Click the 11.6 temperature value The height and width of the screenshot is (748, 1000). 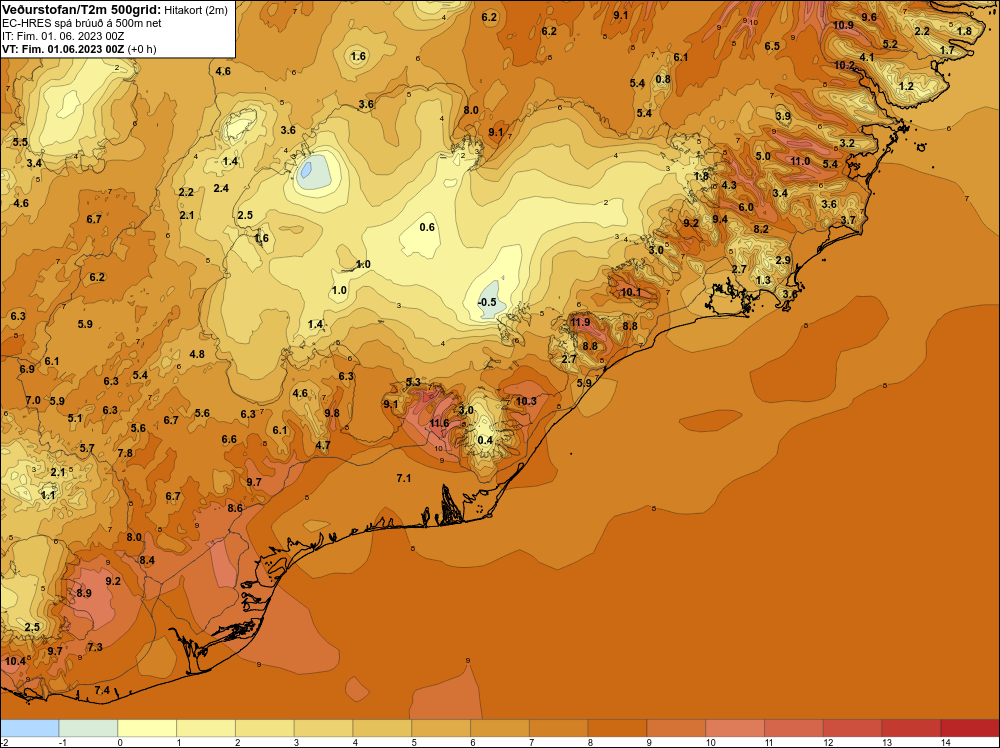point(439,423)
